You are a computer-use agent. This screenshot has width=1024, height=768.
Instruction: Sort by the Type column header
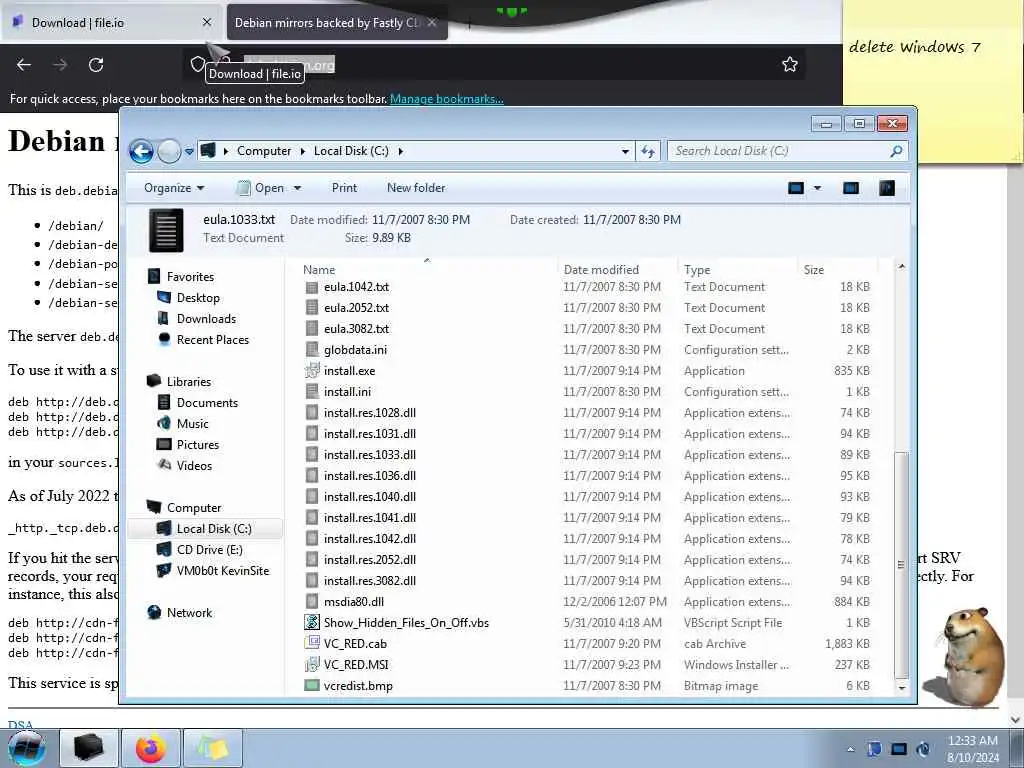pyautogui.click(x=697, y=270)
